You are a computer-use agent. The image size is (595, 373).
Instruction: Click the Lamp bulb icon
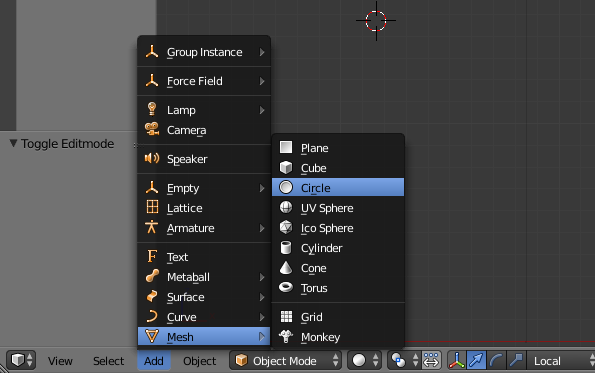(152, 109)
